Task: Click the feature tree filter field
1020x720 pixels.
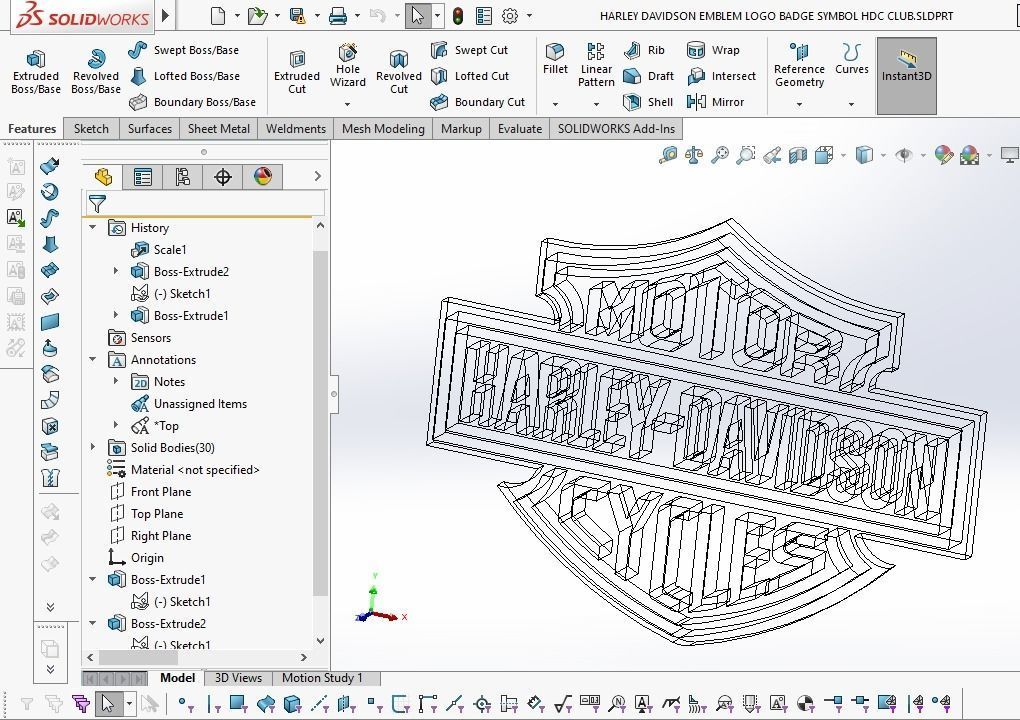Action: point(206,204)
